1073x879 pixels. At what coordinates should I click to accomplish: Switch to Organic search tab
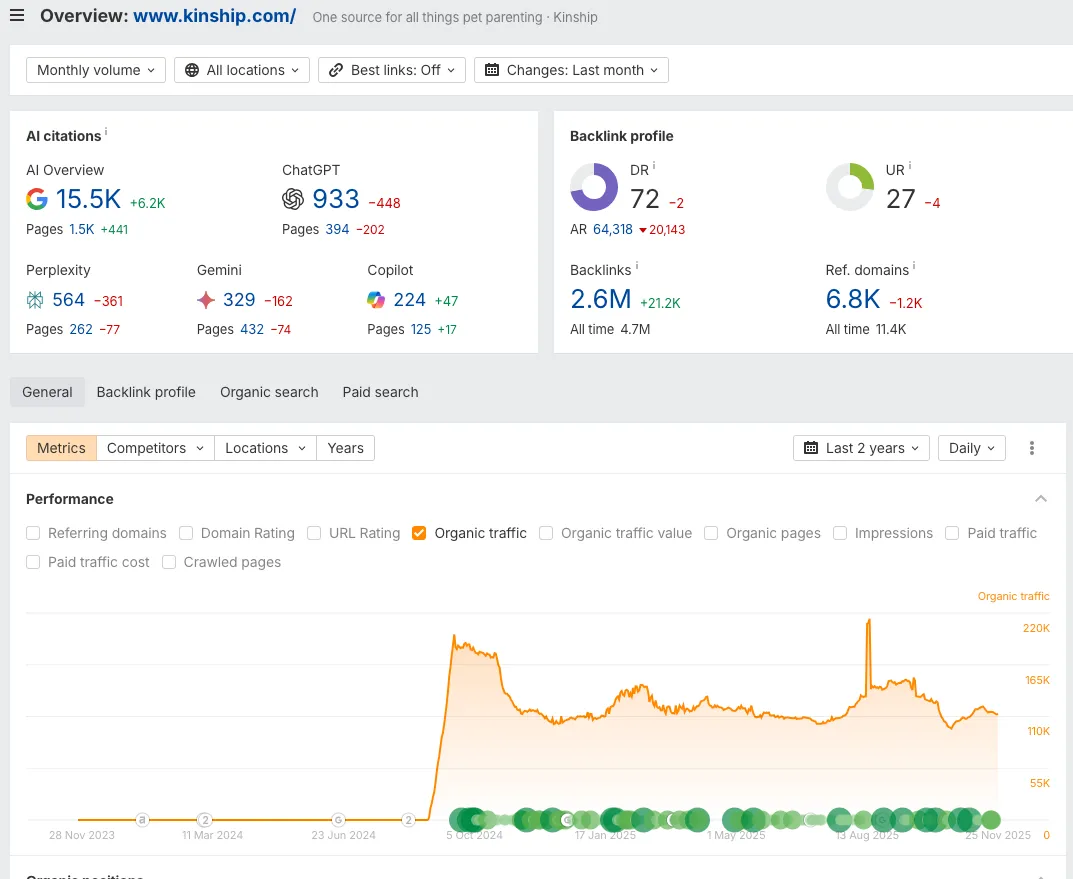point(269,392)
